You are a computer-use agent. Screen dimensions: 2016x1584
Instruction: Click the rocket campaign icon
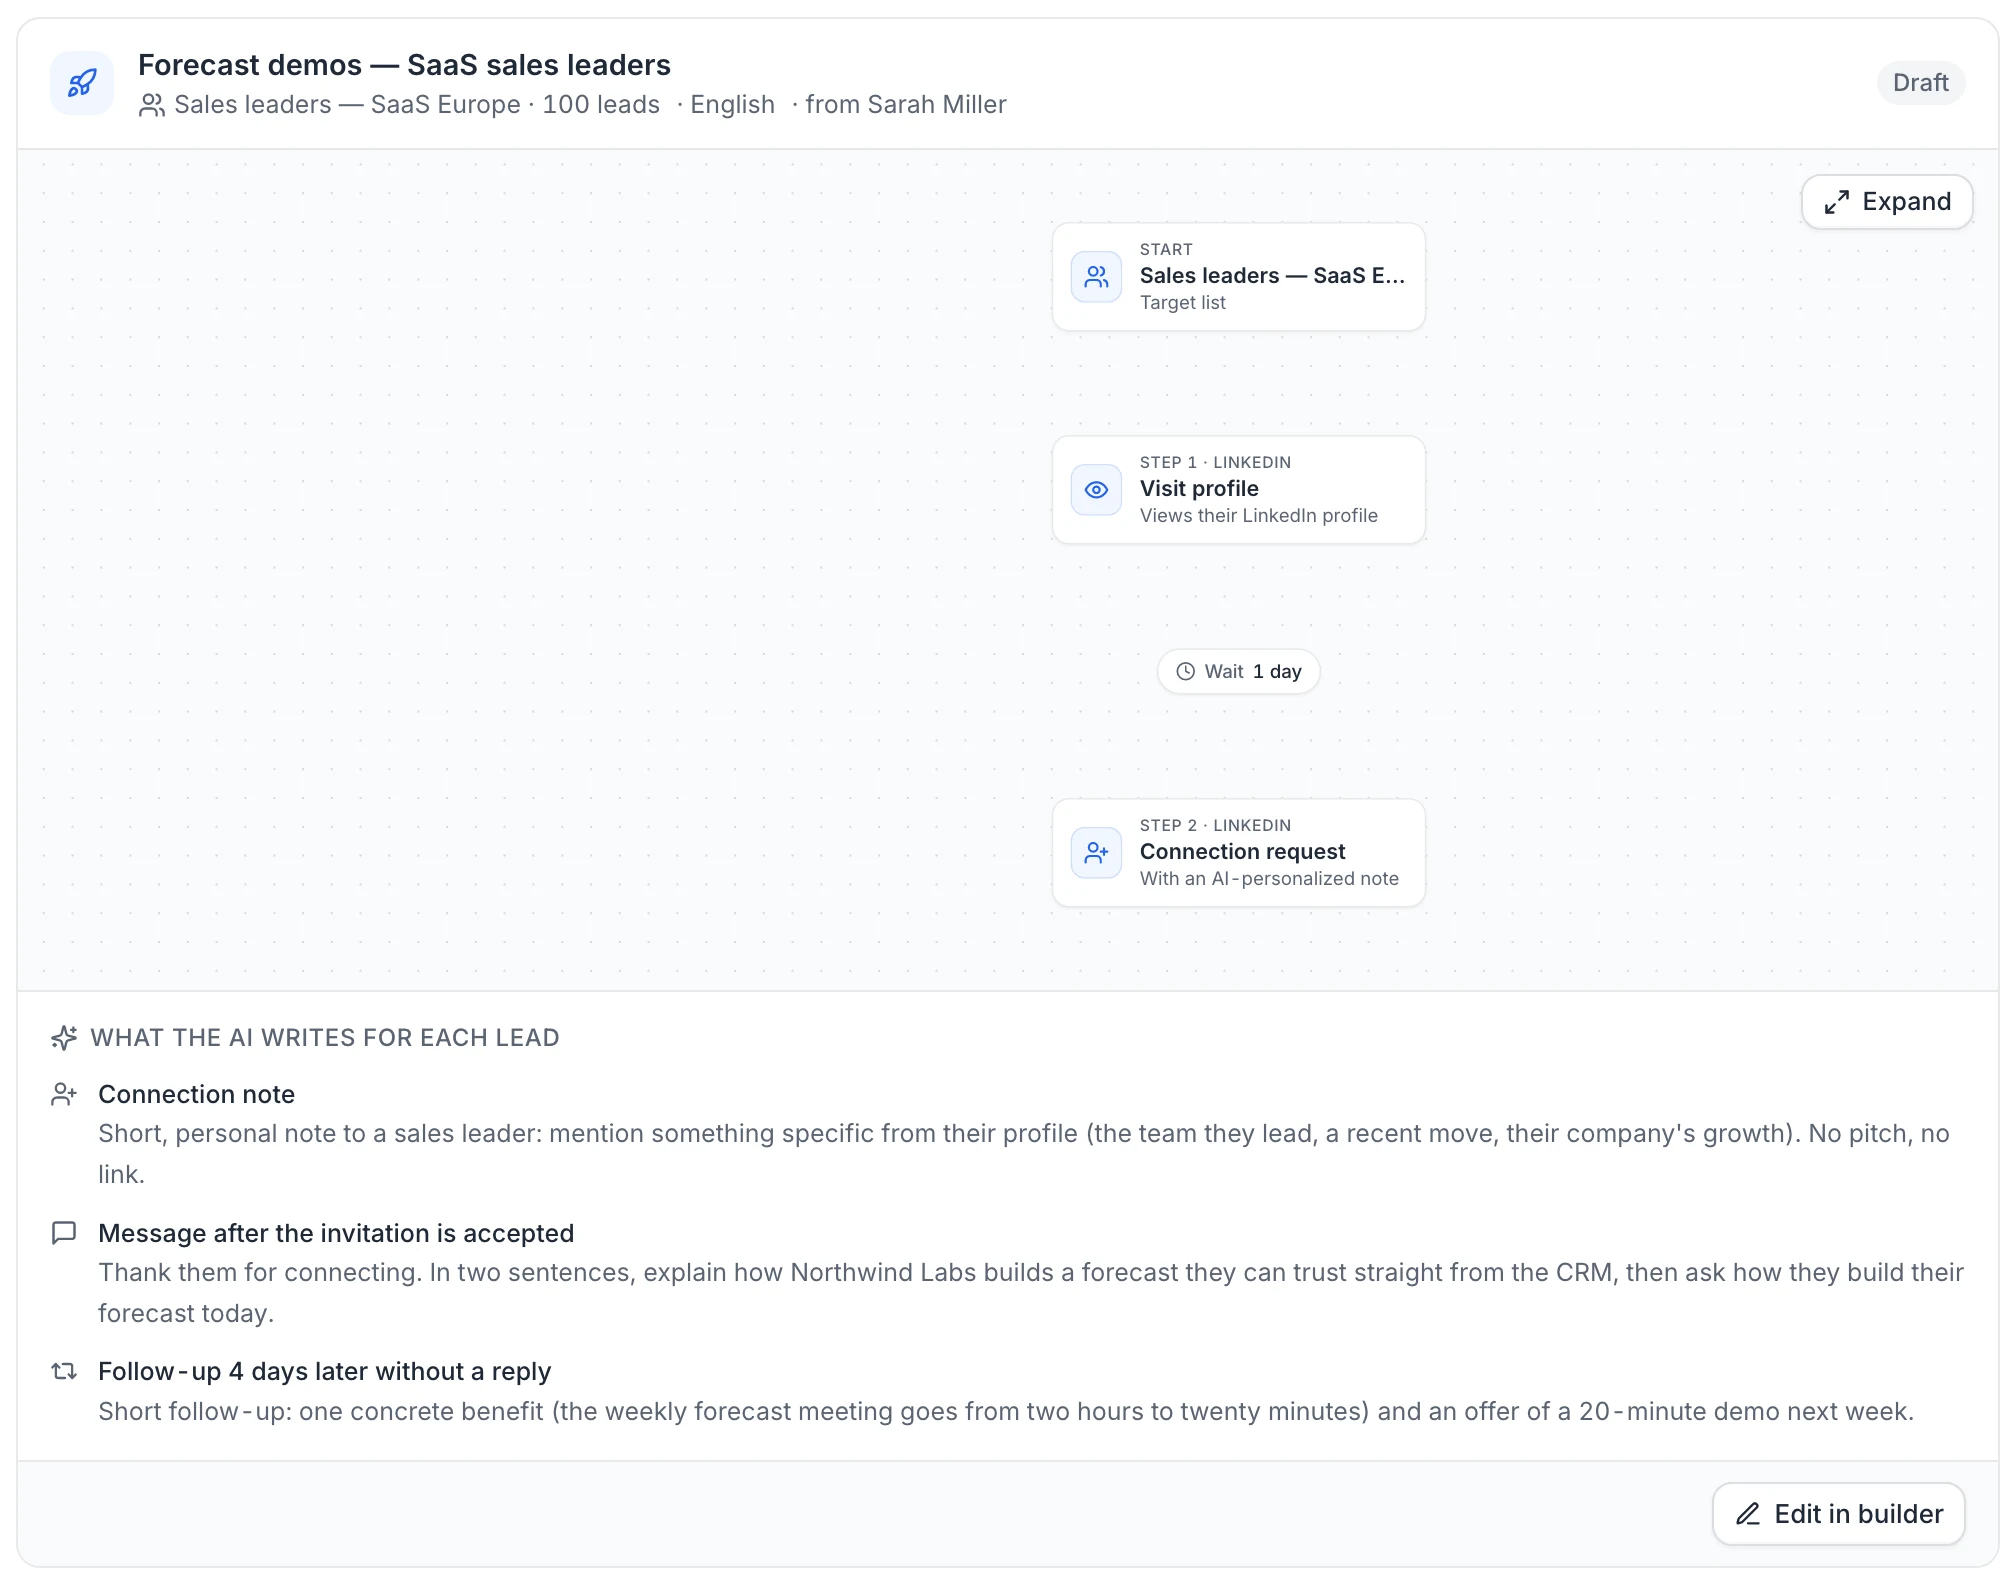(82, 83)
